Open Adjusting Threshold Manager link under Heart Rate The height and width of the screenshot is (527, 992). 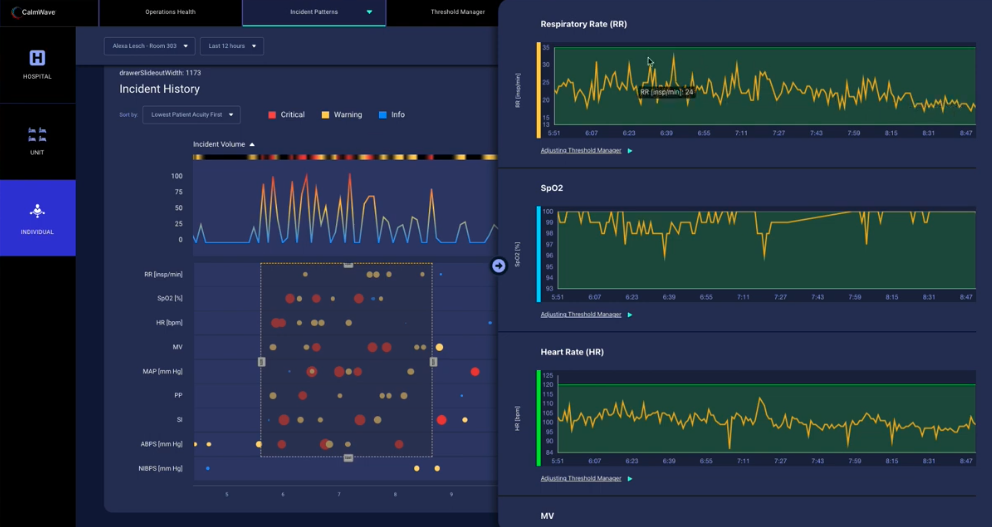pos(580,479)
